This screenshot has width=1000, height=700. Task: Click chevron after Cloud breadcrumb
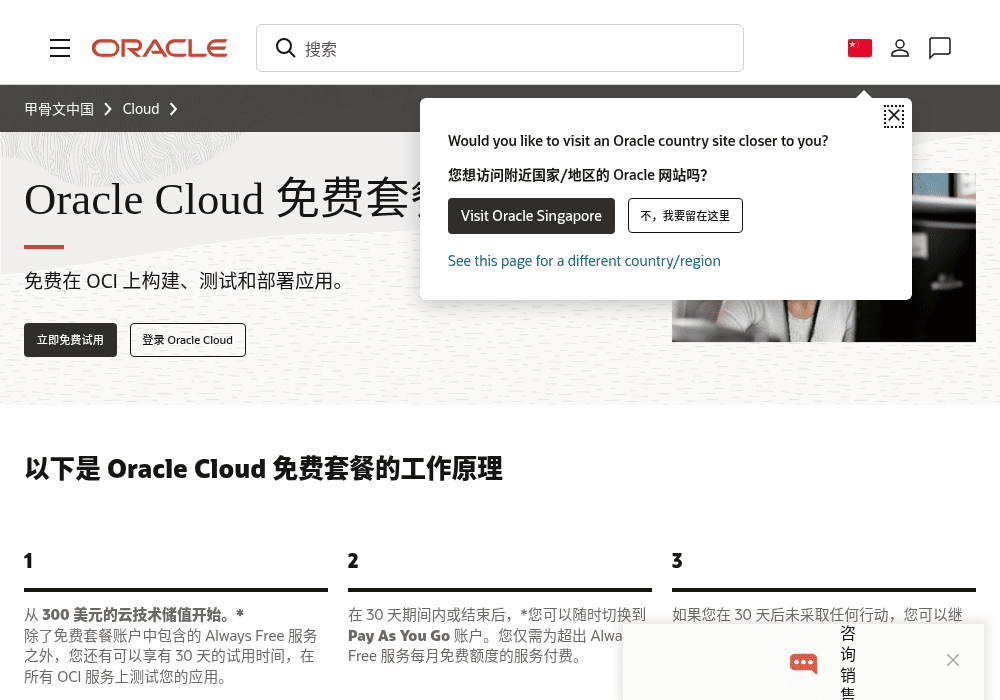click(x=173, y=109)
